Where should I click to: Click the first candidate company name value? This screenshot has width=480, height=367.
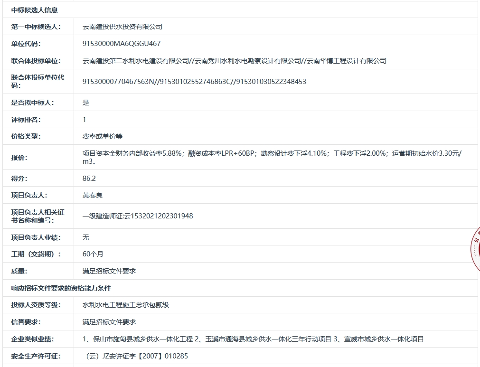pyautogui.click(x=122, y=27)
